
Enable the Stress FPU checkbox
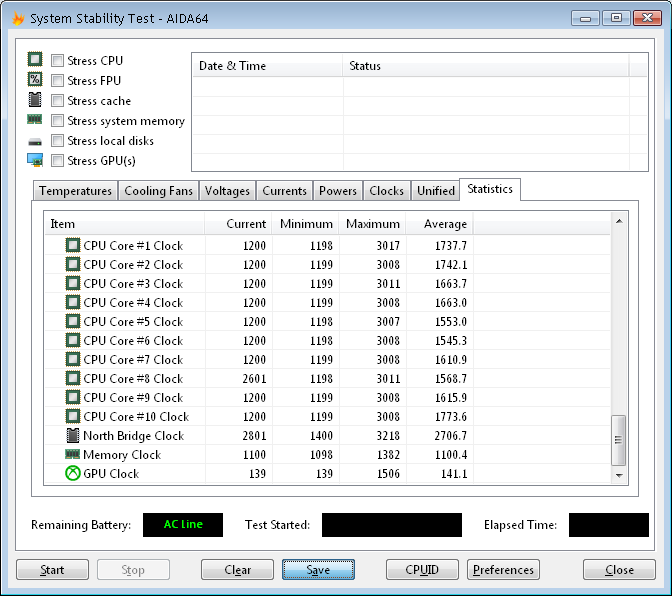pos(57,81)
